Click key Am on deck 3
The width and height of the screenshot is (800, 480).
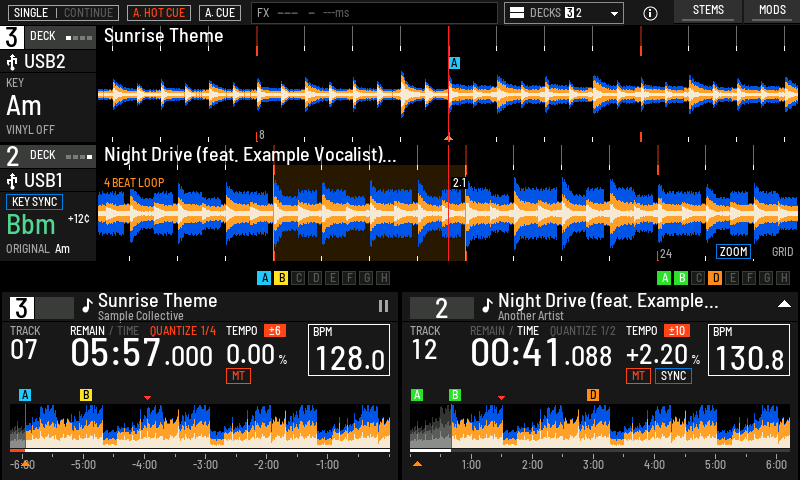click(x=23, y=106)
